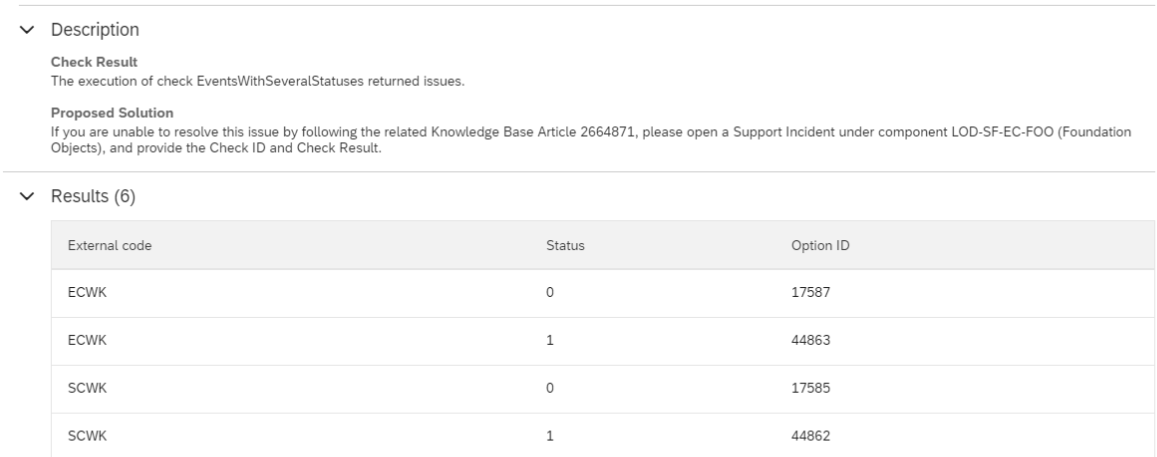Click the Option ID column header
This screenshot has width=1157, height=457.
[820, 245]
